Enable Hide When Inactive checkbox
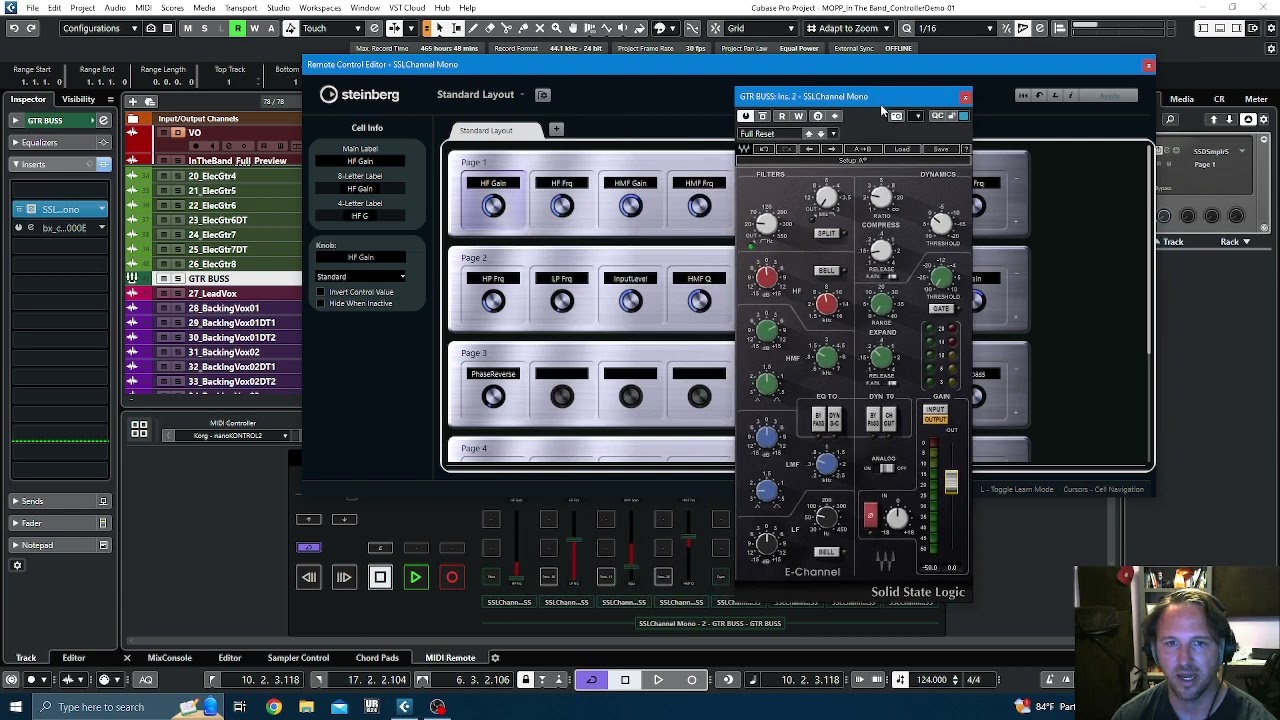The height and width of the screenshot is (720, 1280). pos(321,303)
